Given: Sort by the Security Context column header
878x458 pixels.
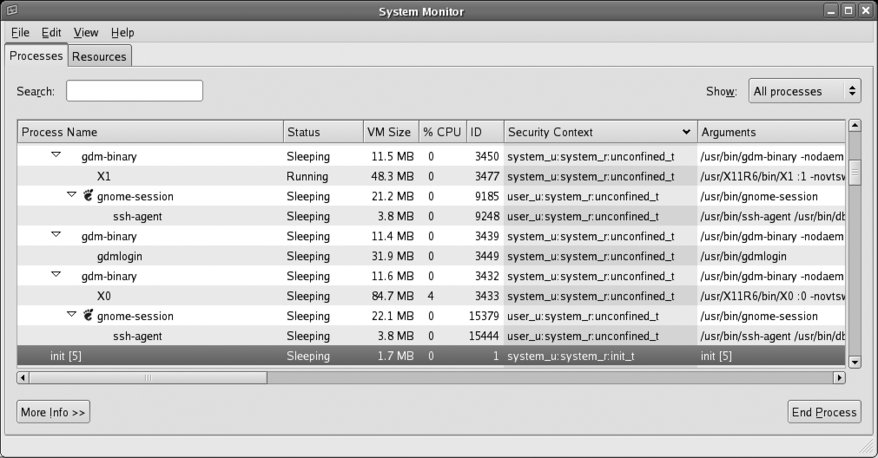Looking at the screenshot, I should click(600, 132).
